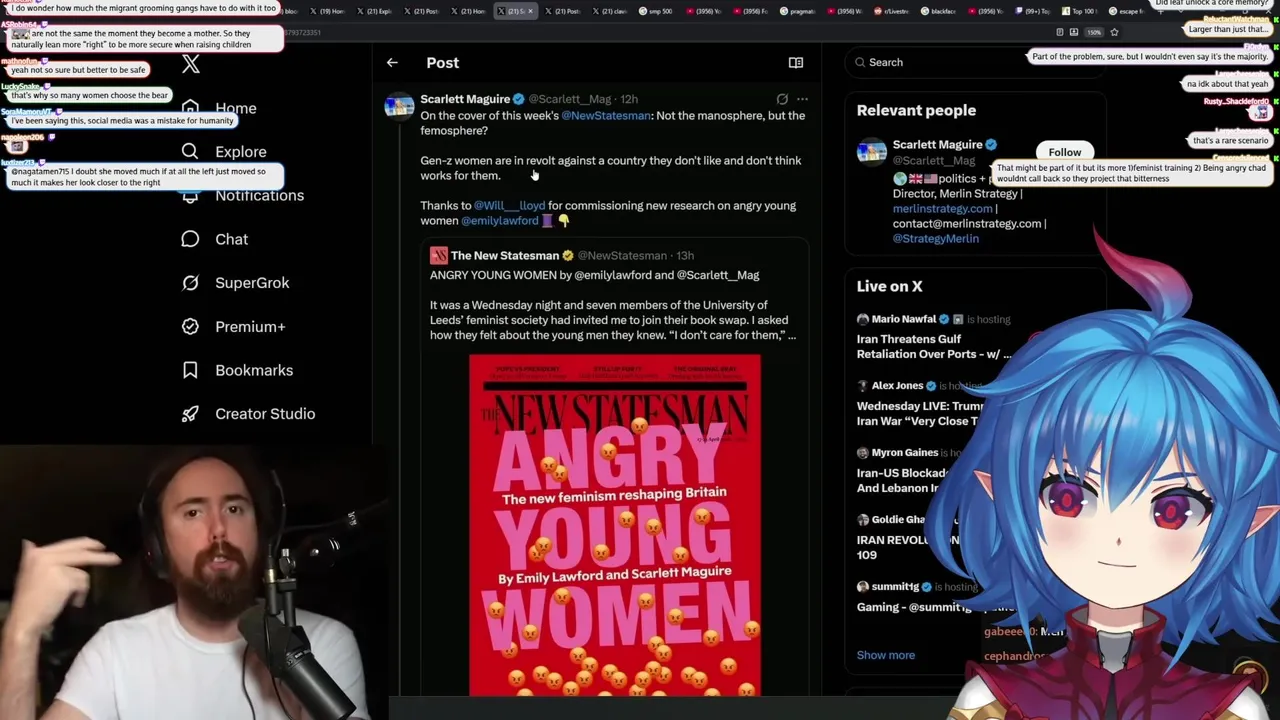The image size is (1280, 720).
Task: Switch to the 'Top 100' browser tab
Action: (x=1078, y=11)
